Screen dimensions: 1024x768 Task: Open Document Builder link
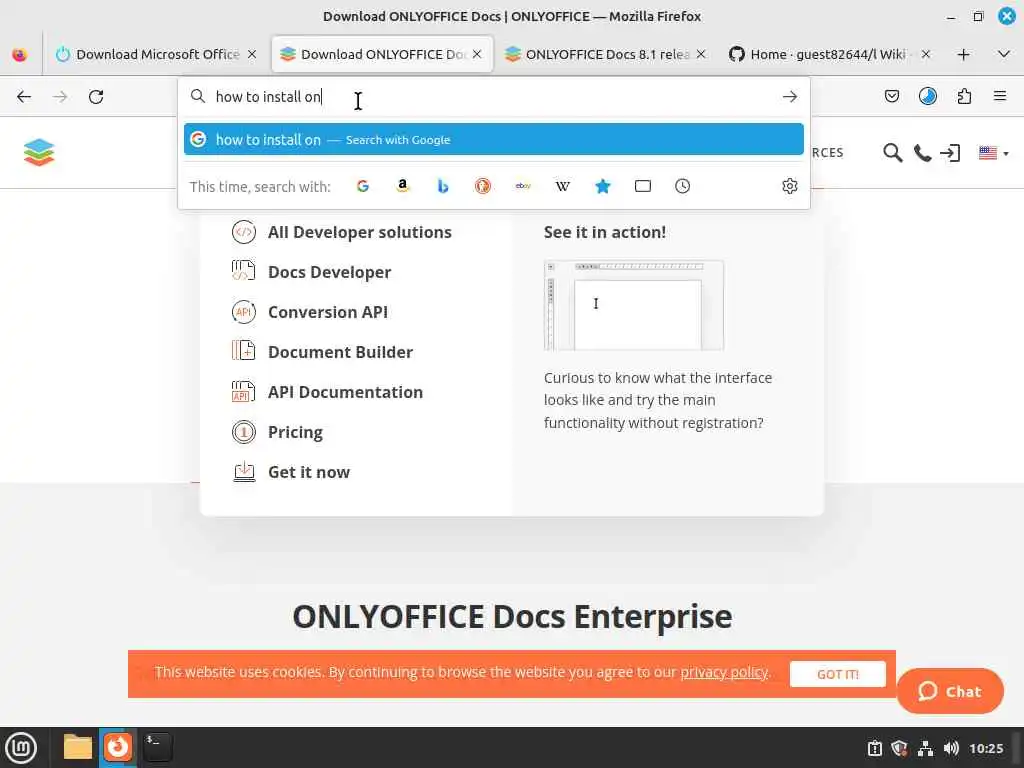click(x=340, y=352)
